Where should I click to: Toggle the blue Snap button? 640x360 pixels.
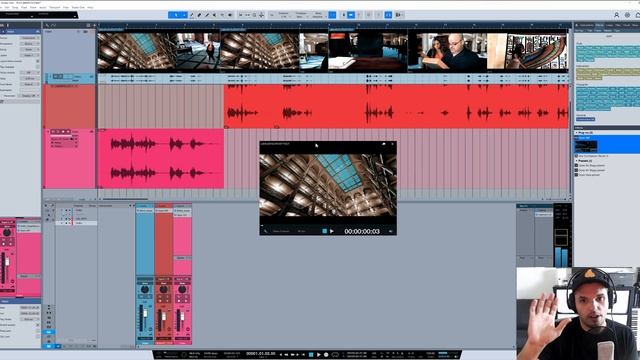(332, 15)
